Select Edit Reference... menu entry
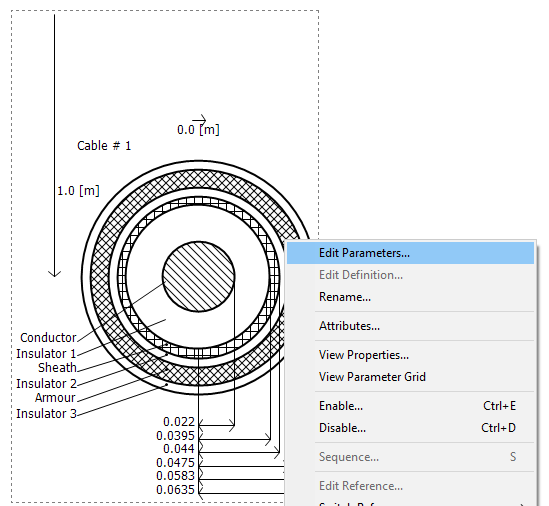Image resolution: width=549 pixels, height=506 pixels. [x=410, y=486]
